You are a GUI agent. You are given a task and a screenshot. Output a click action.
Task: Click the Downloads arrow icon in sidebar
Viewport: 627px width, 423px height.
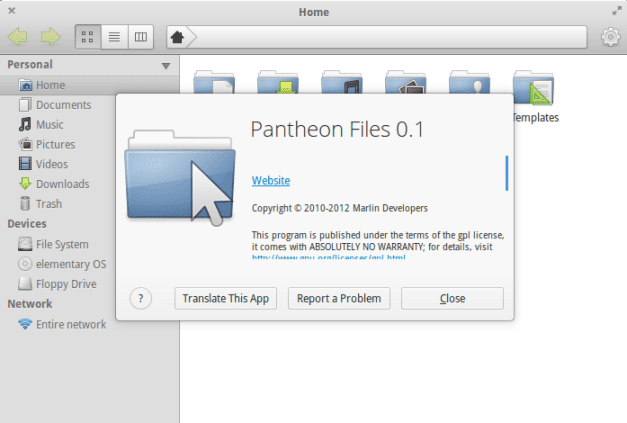click(x=25, y=184)
